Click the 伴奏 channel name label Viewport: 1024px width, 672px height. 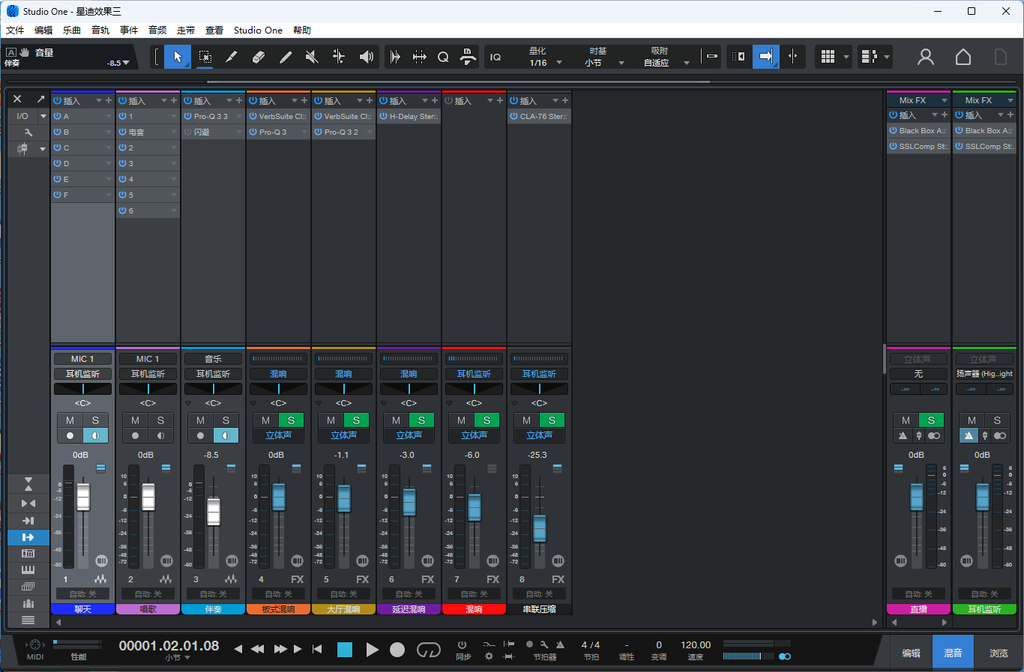coord(213,609)
